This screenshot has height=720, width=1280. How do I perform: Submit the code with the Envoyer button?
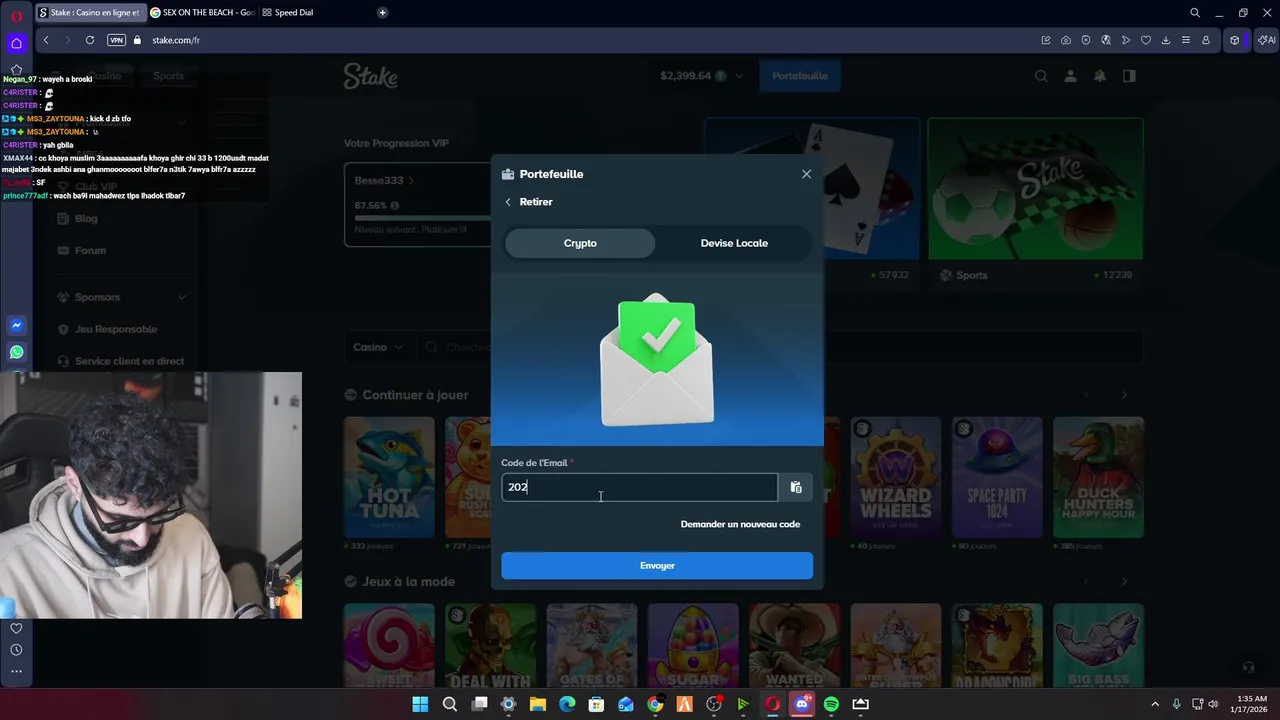coord(657,566)
